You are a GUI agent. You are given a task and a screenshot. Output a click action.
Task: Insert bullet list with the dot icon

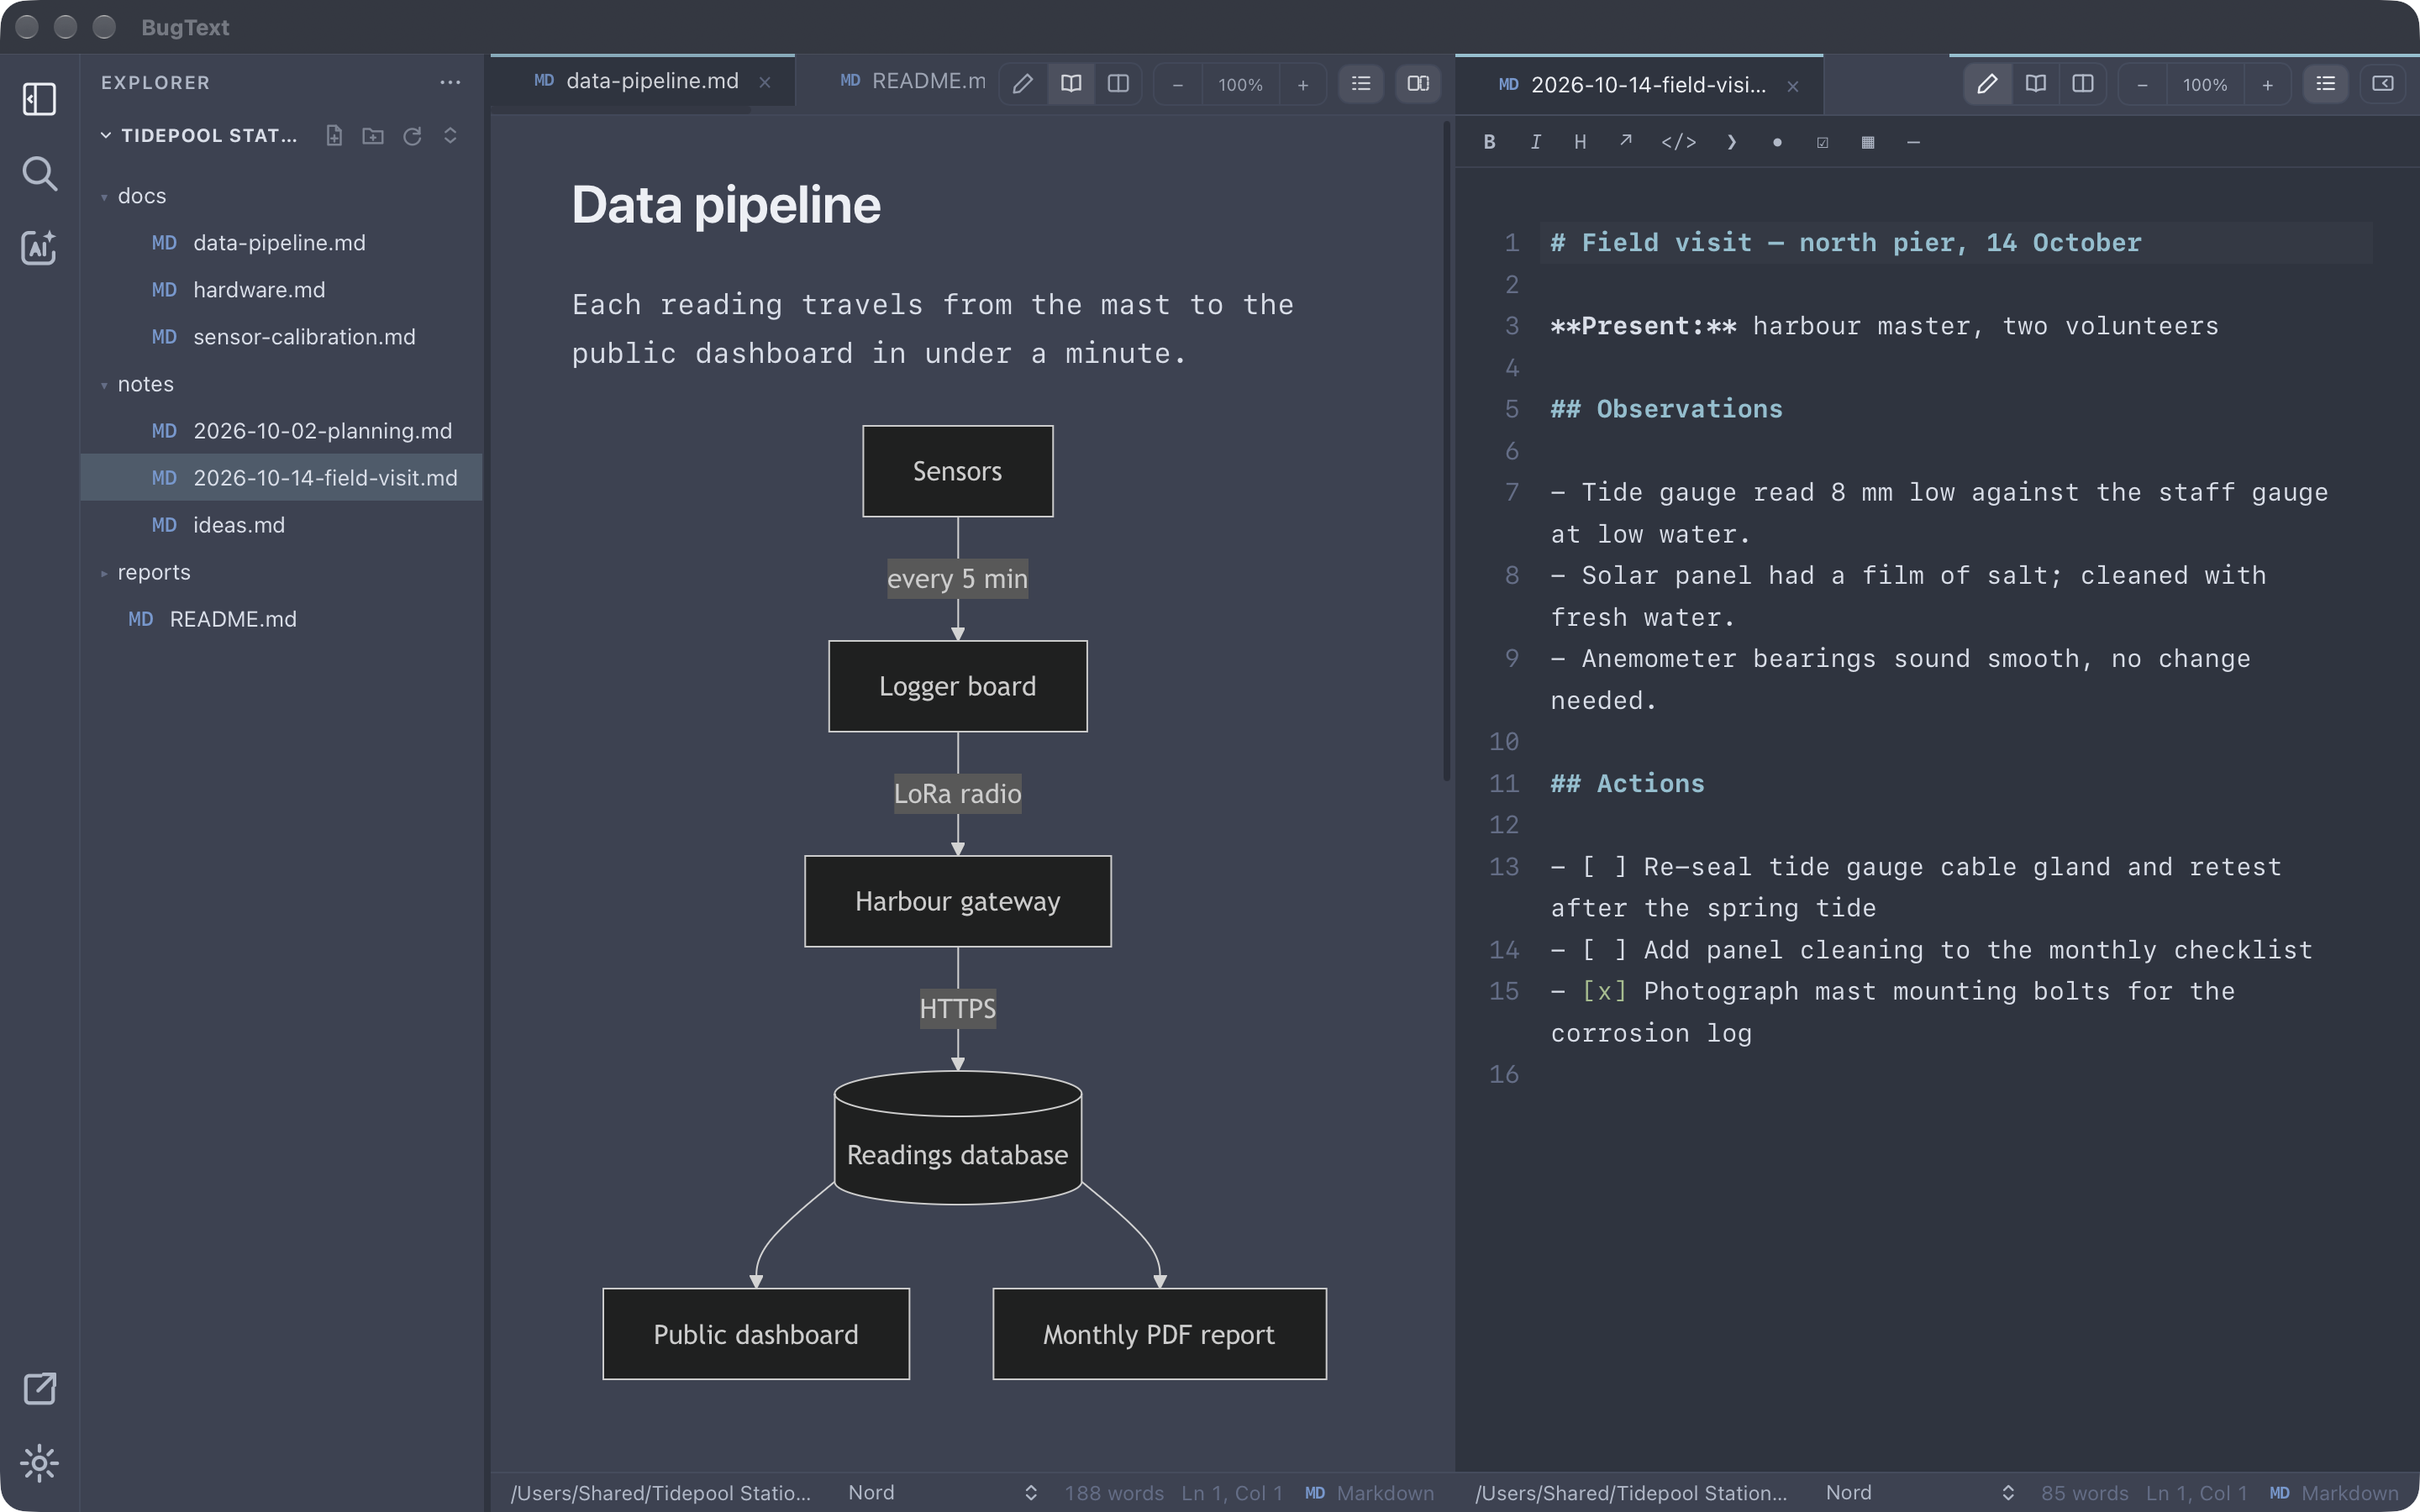point(1777,142)
